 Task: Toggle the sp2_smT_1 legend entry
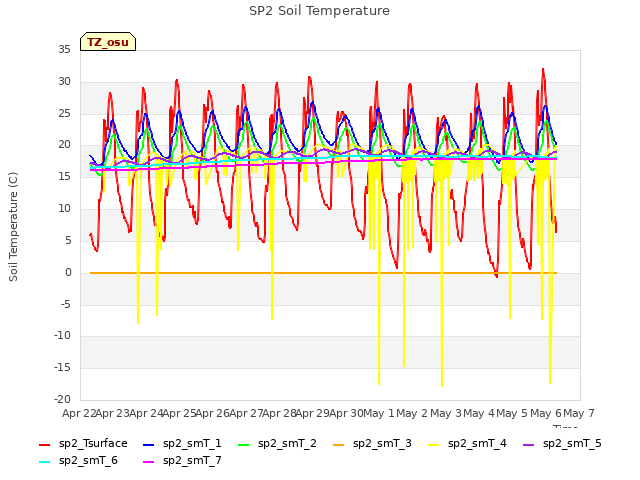182,443
